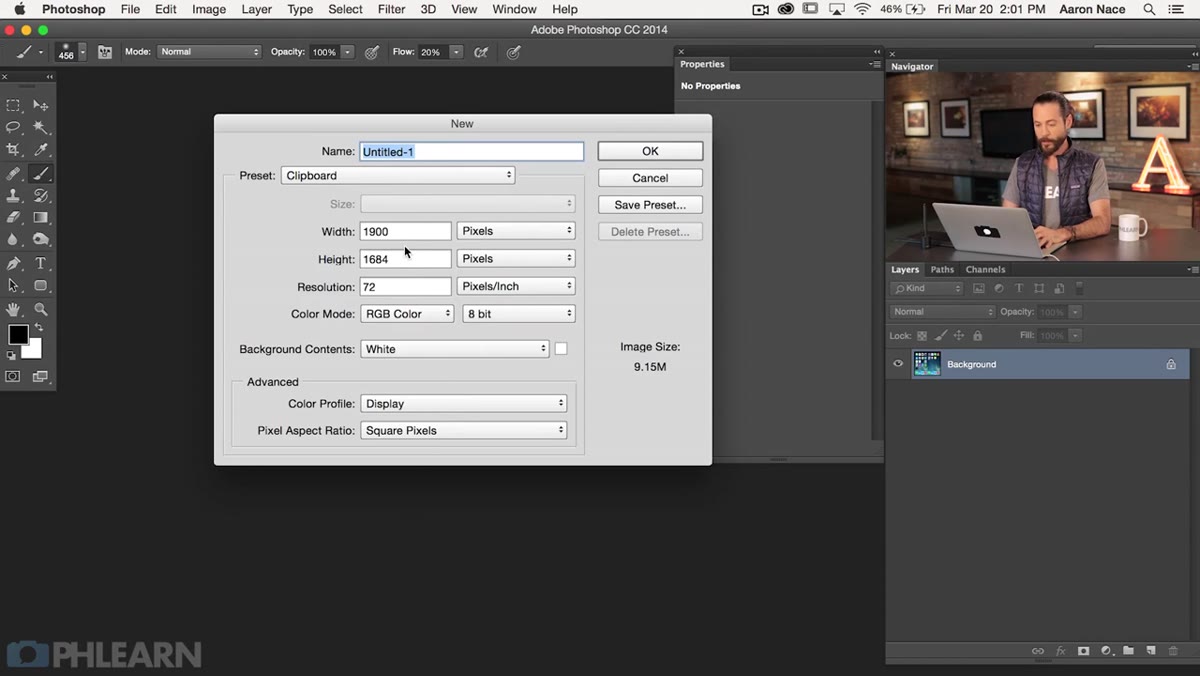Select the Rounded Rectangle shape tool

point(41,286)
